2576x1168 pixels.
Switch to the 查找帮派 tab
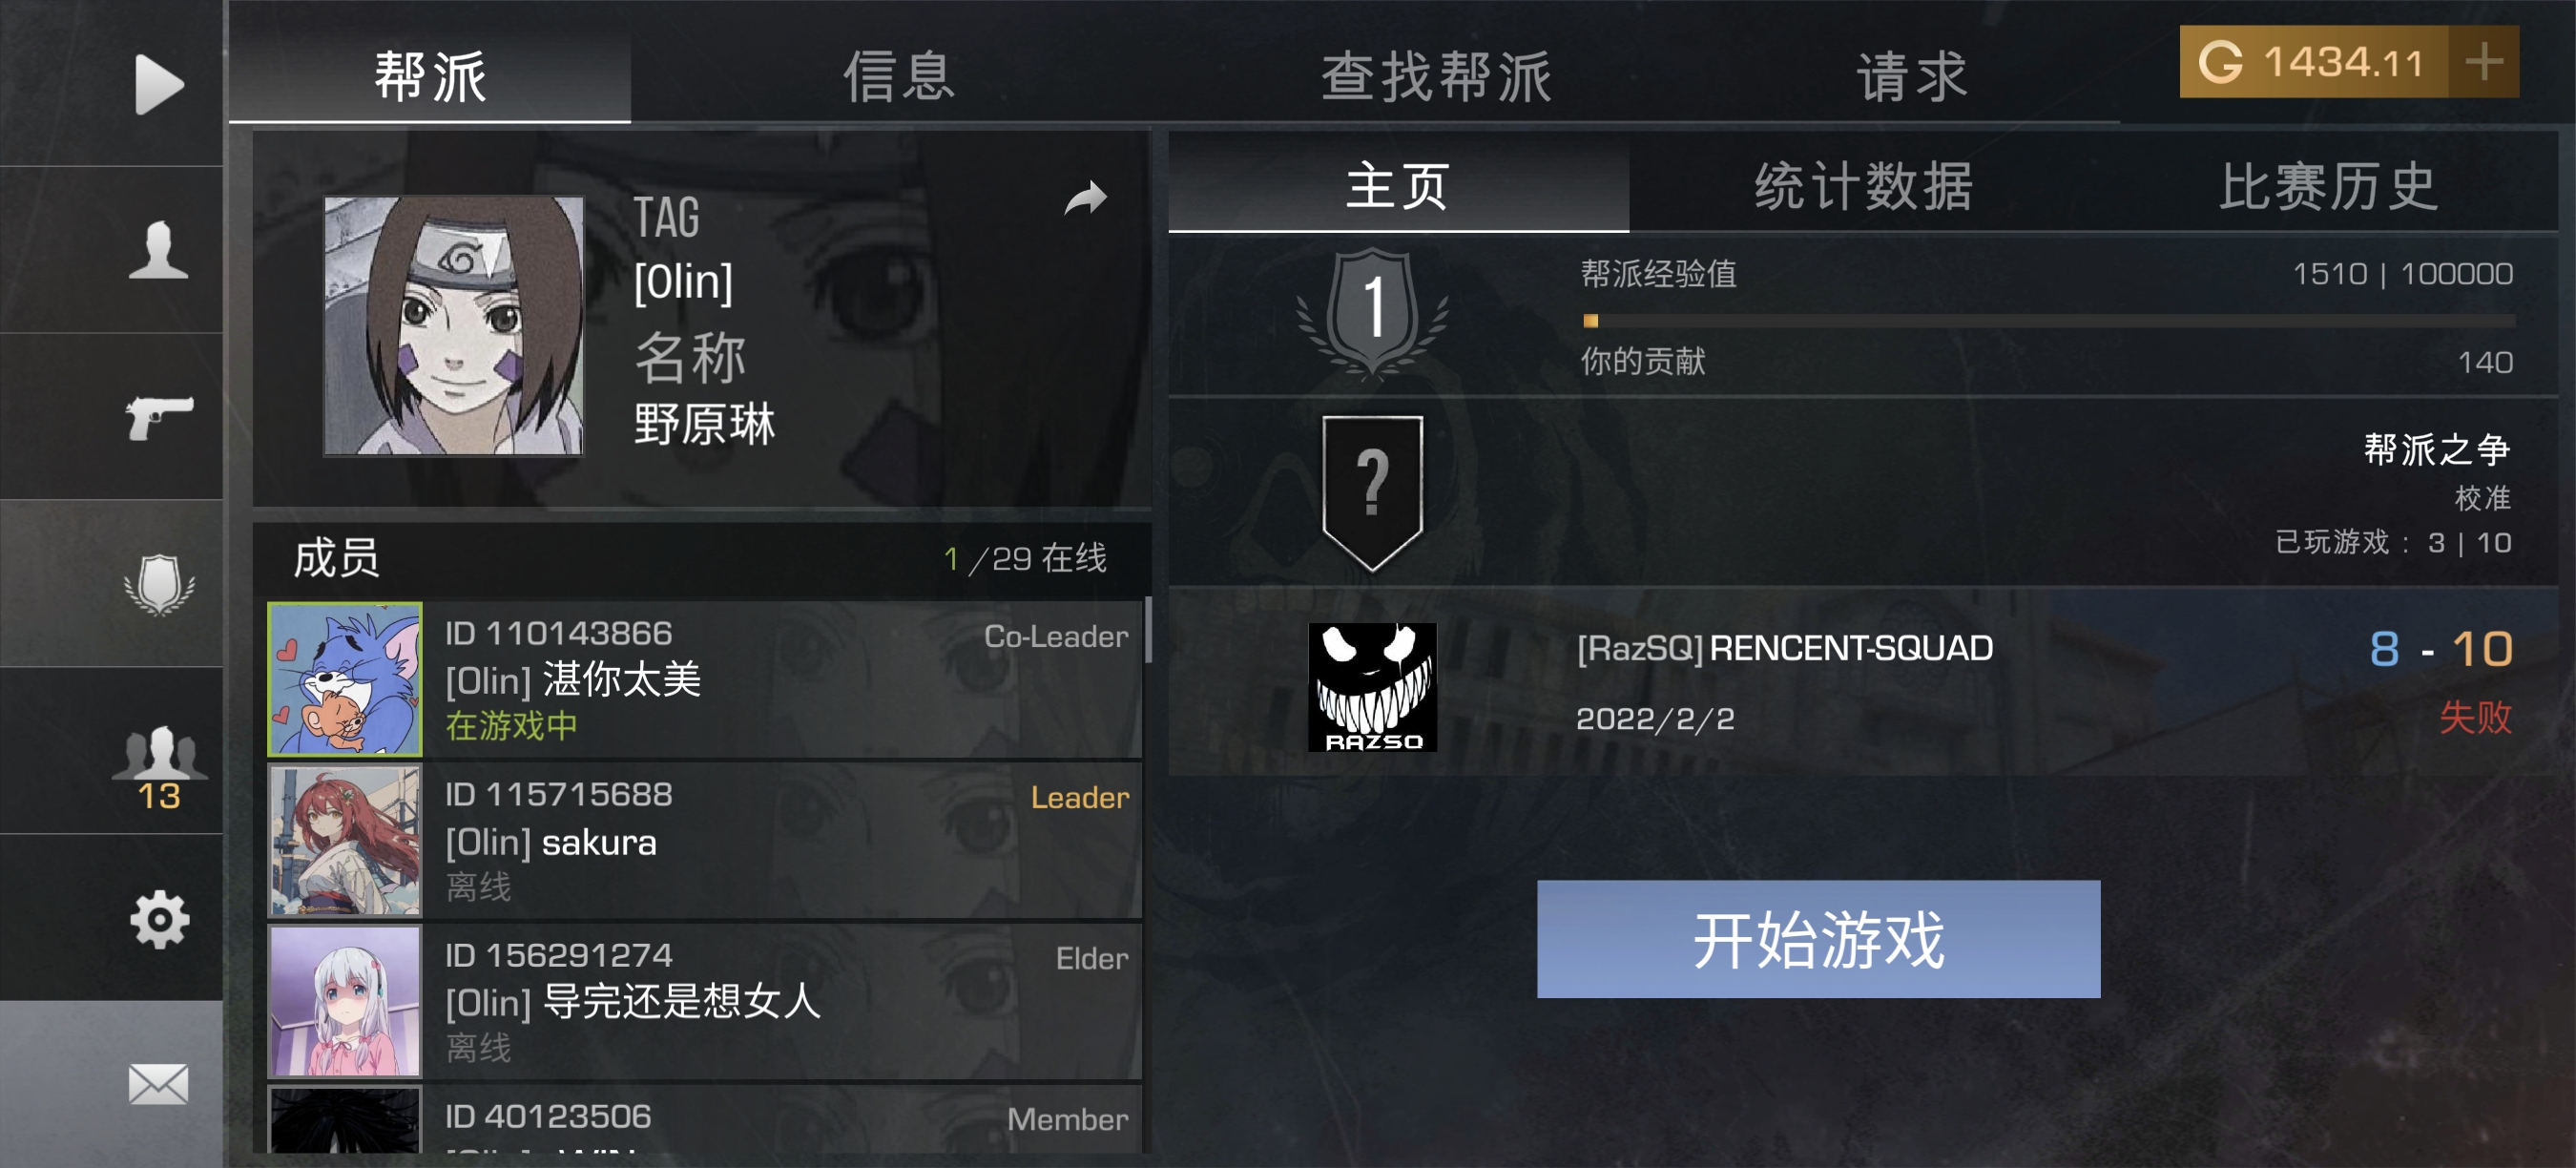click(1437, 76)
